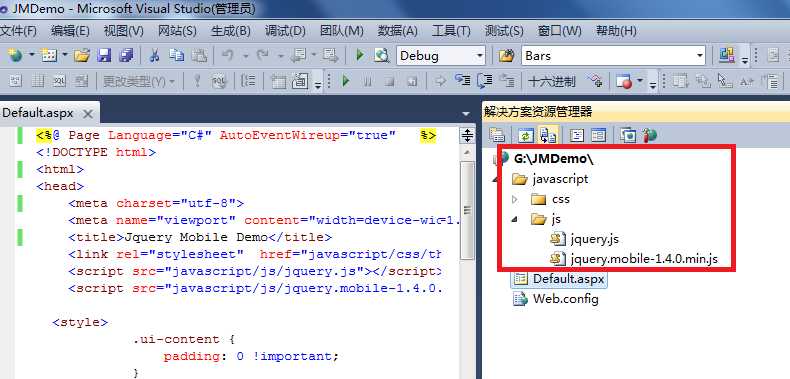Click the View in Browser icon

382,55
